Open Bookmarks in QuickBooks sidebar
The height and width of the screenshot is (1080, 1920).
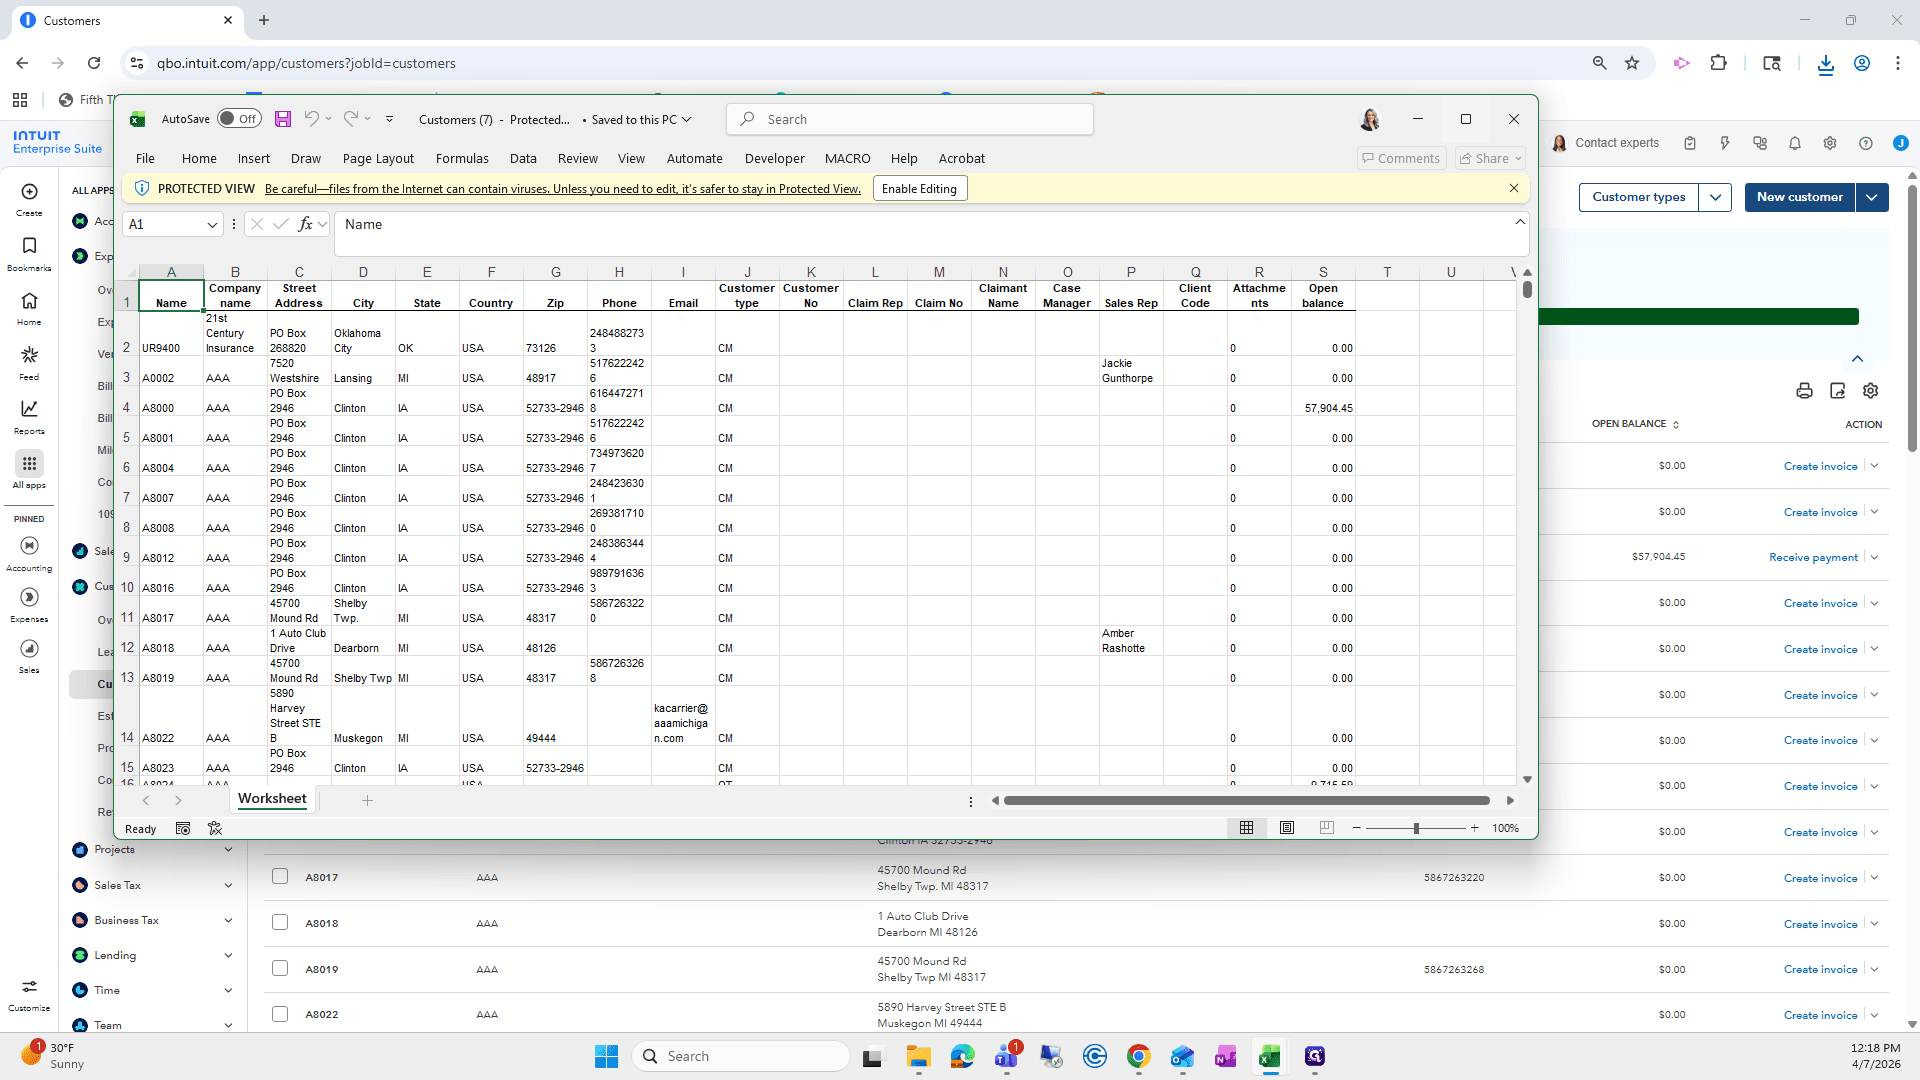tap(29, 254)
